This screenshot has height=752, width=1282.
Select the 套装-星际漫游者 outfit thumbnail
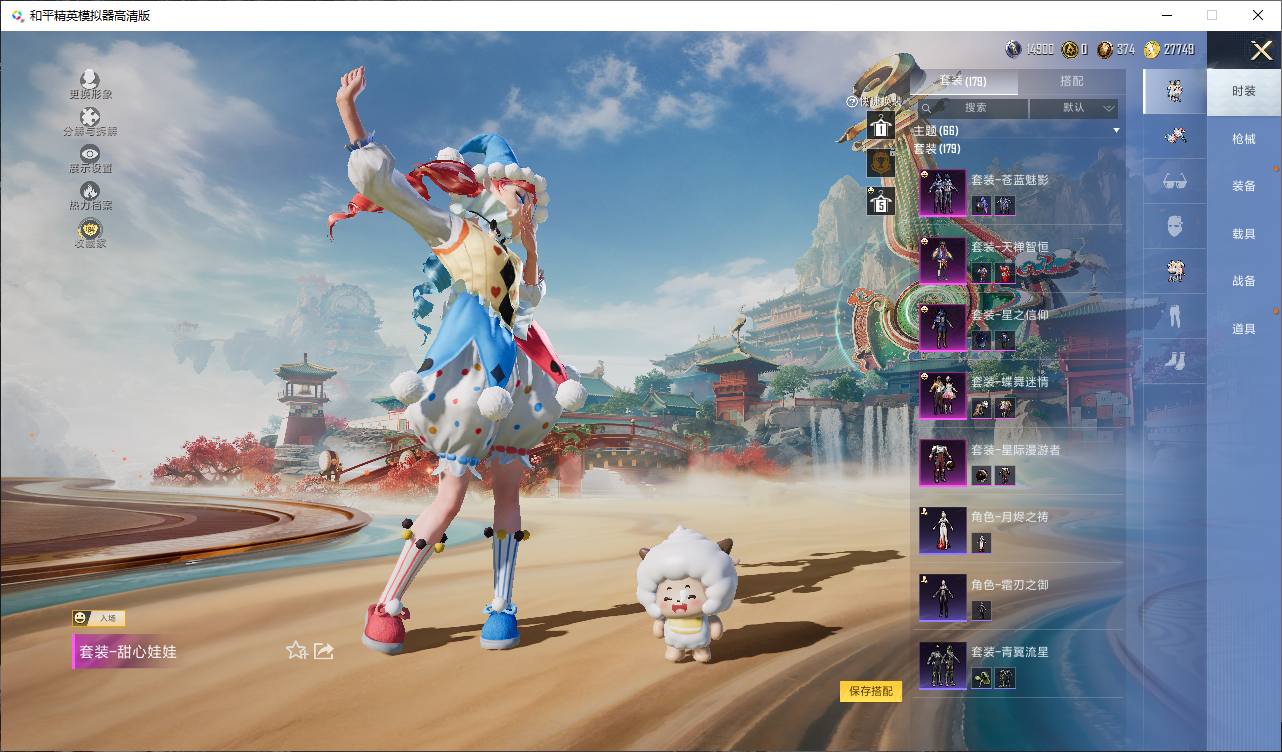pyautogui.click(x=942, y=463)
